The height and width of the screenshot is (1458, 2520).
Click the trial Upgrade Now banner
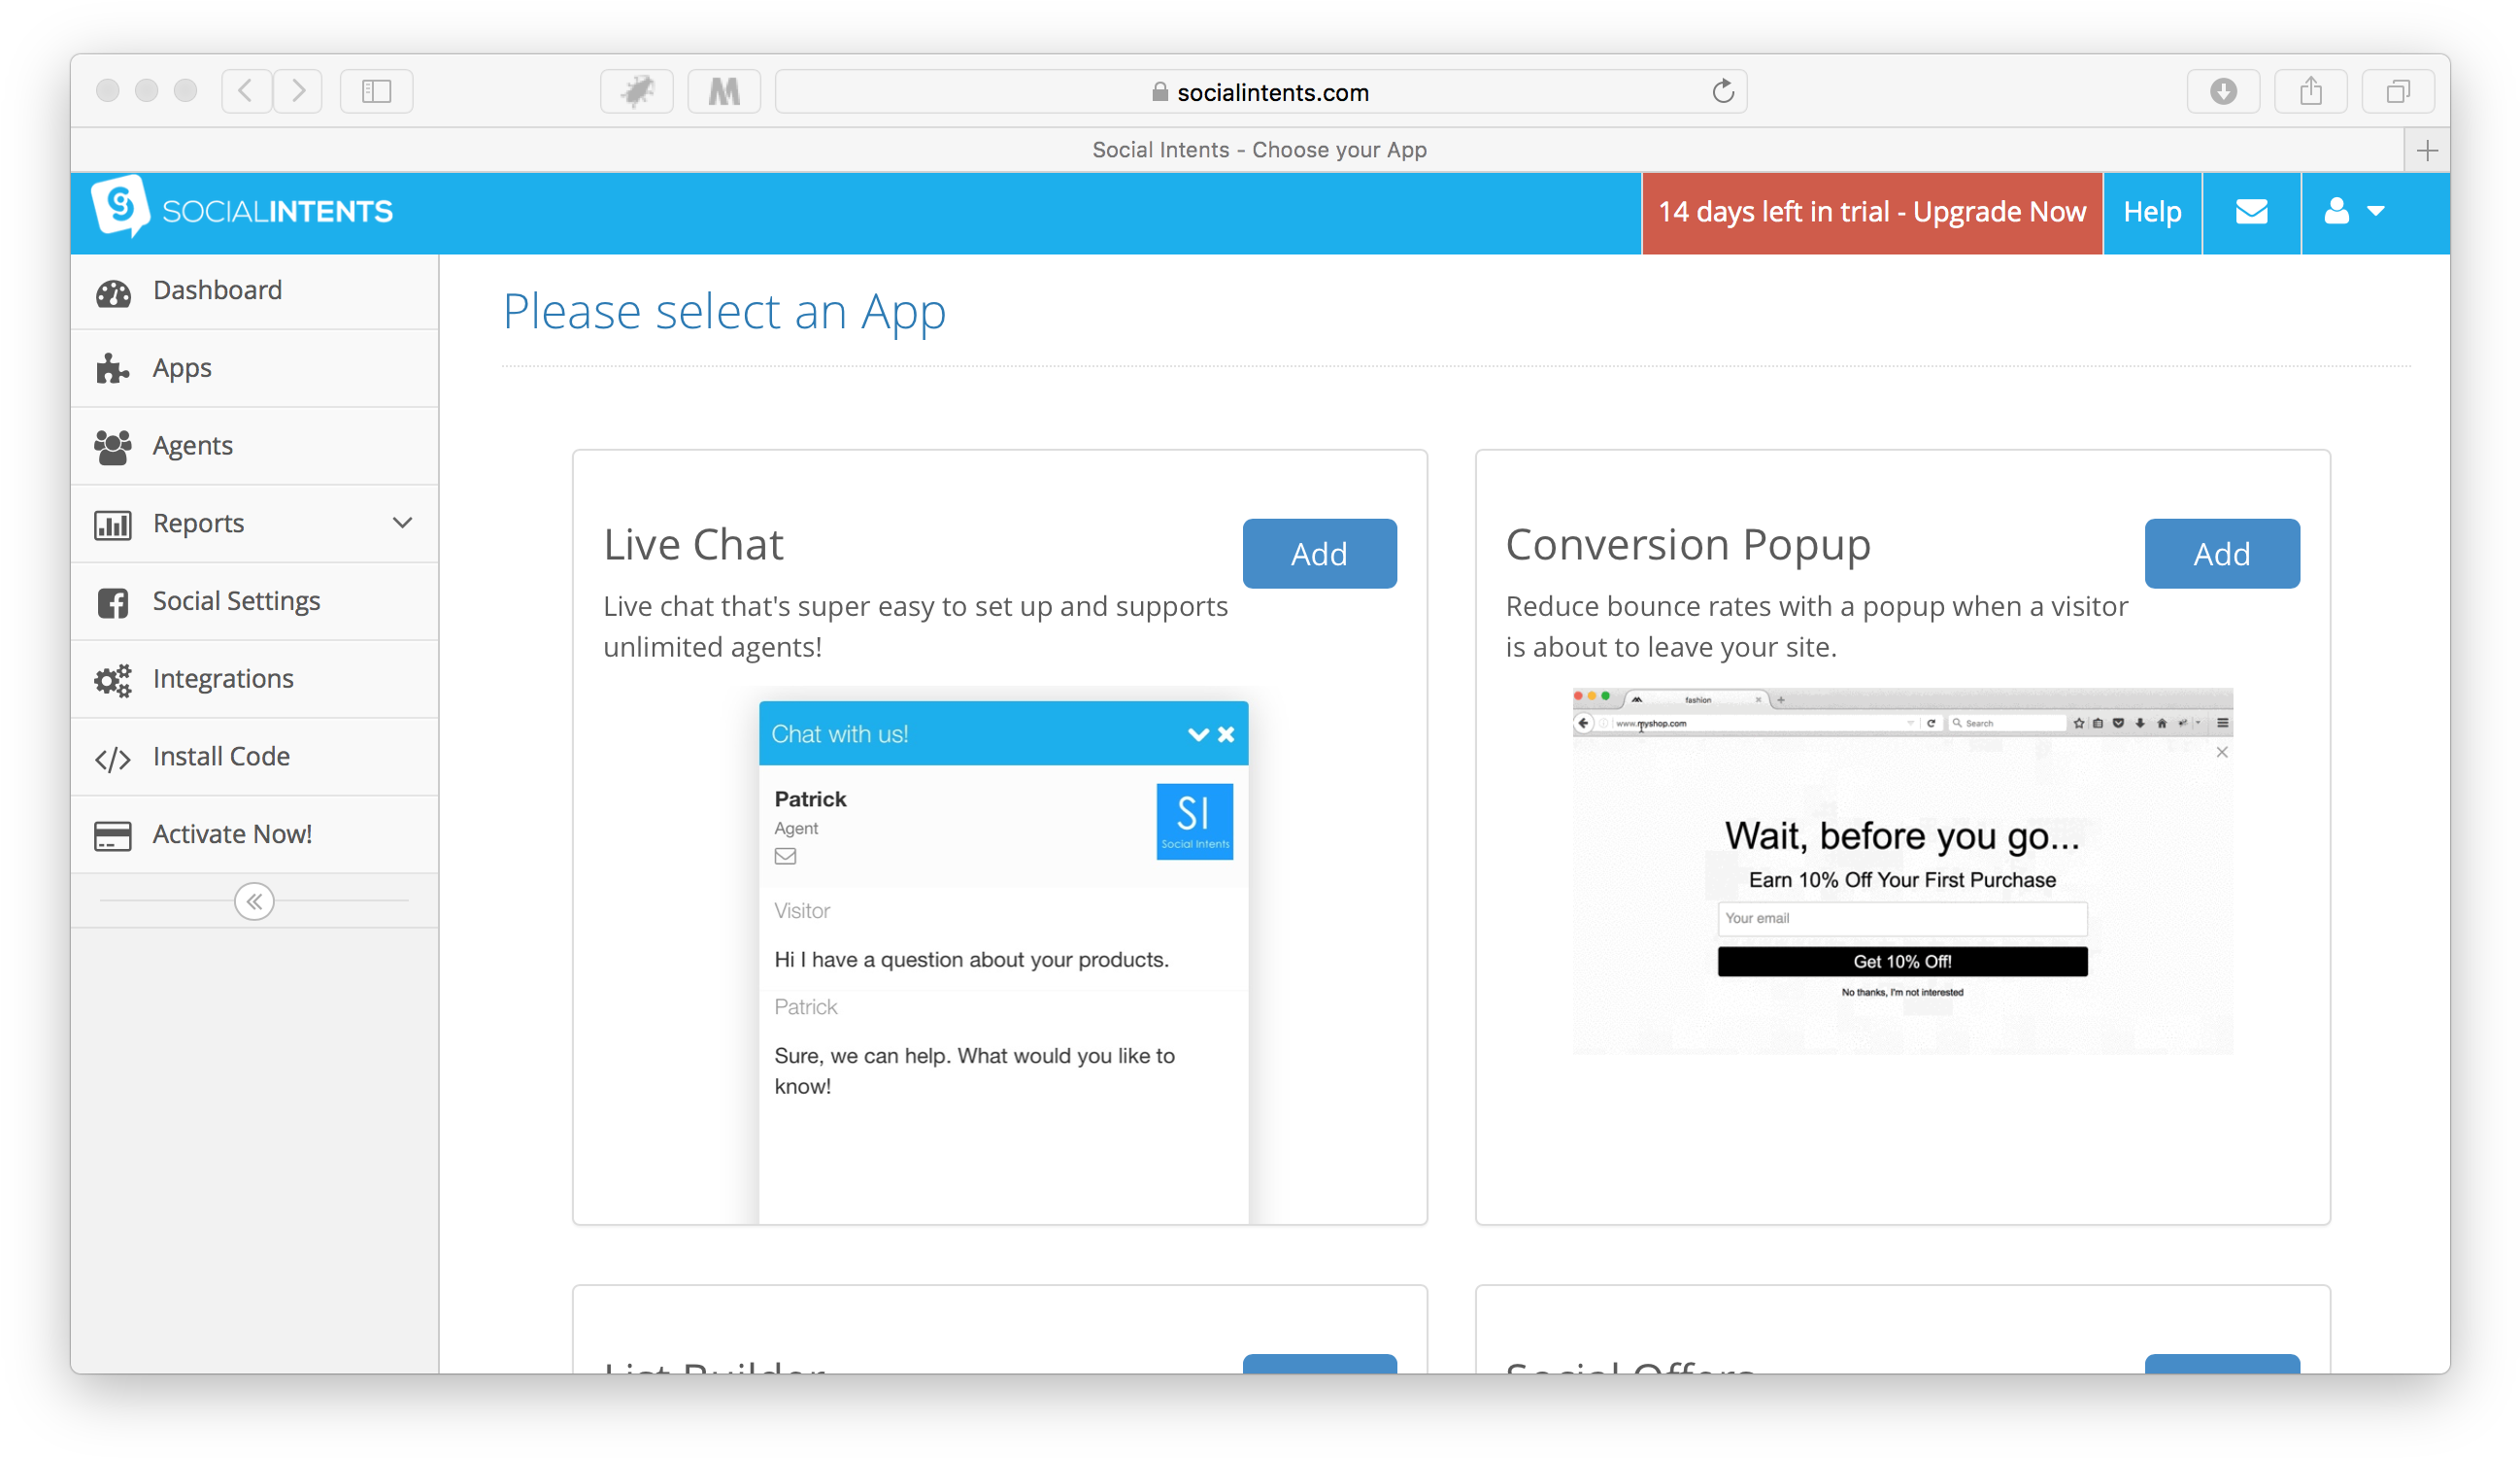click(x=1871, y=212)
